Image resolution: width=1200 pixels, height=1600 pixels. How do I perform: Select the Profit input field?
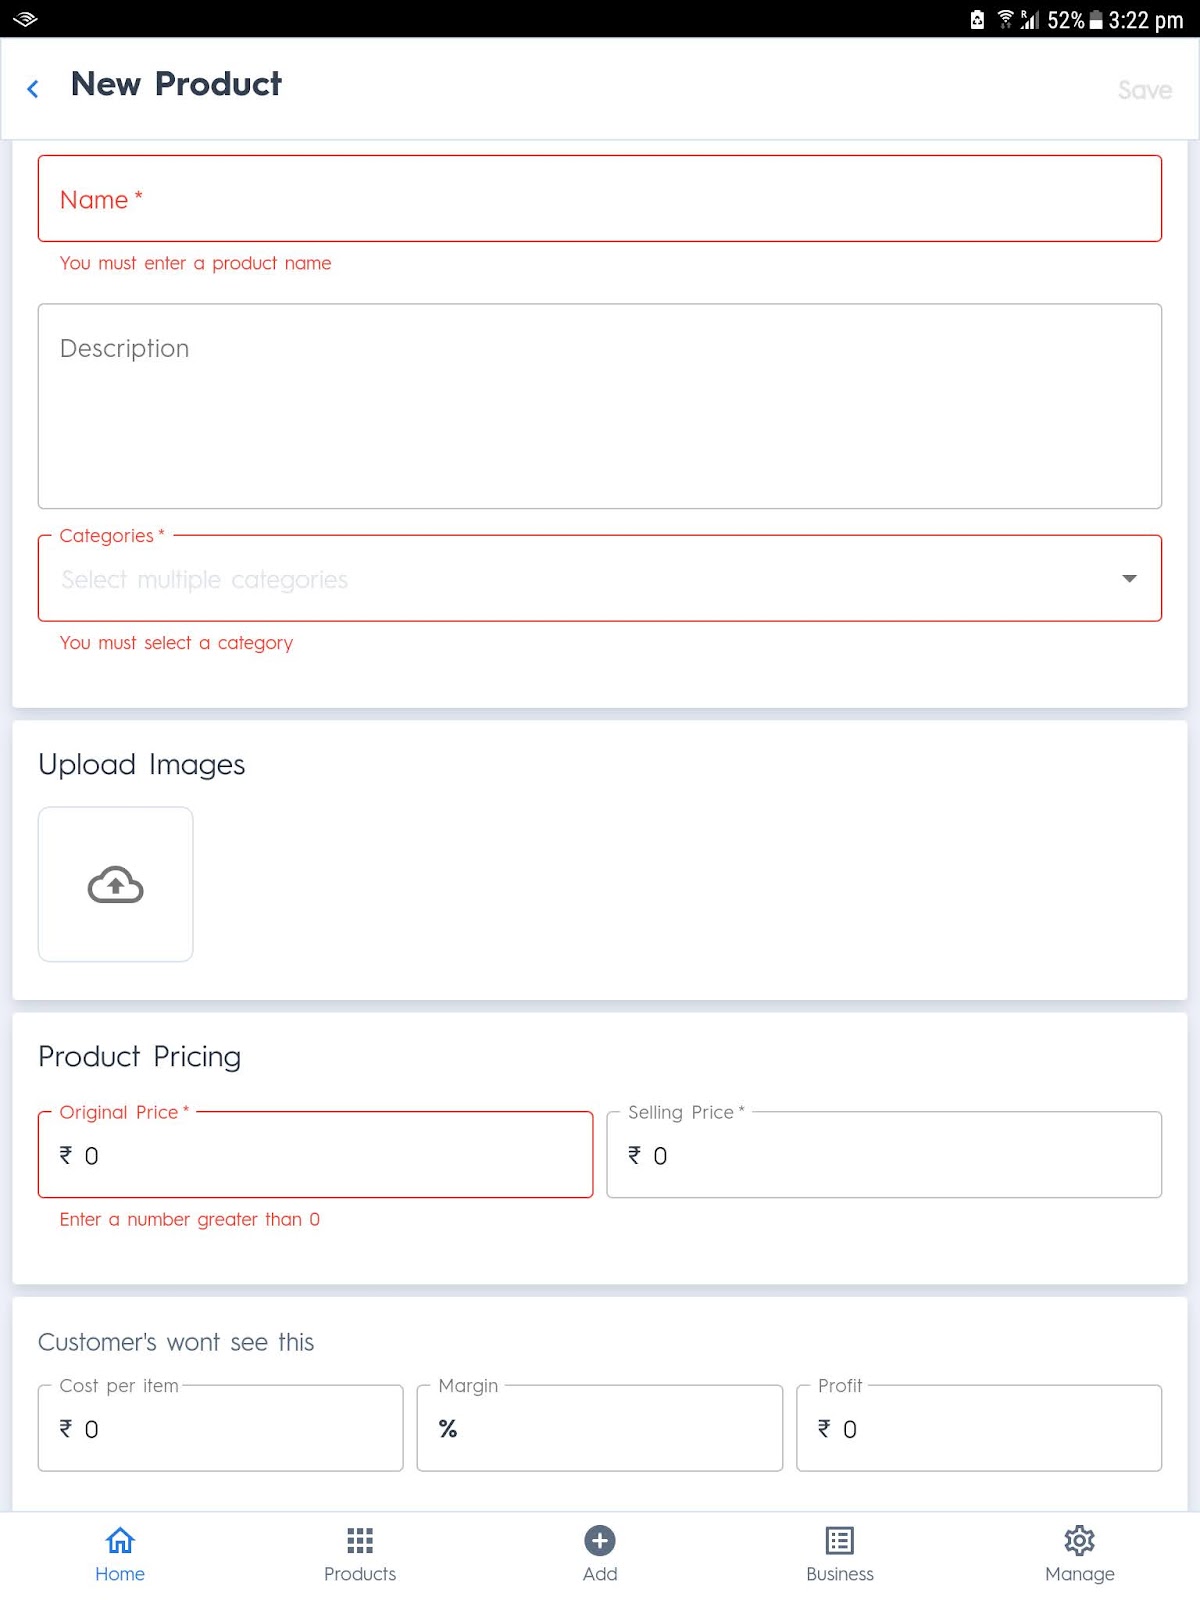tap(978, 1428)
